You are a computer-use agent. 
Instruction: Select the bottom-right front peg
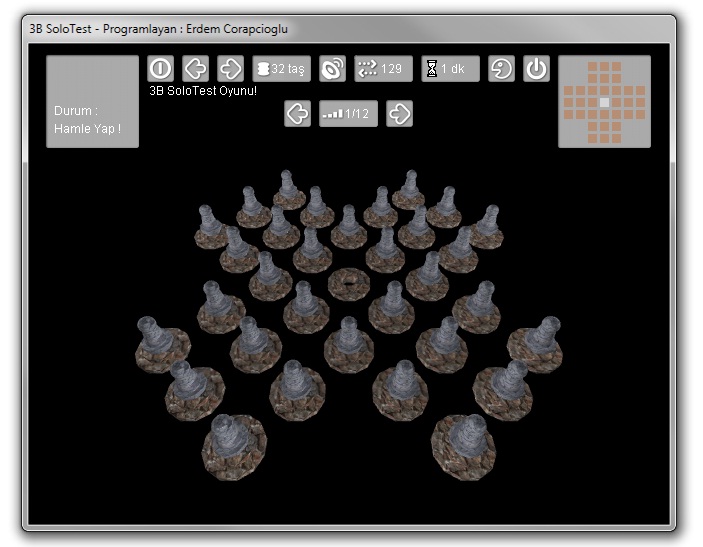click(463, 445)
